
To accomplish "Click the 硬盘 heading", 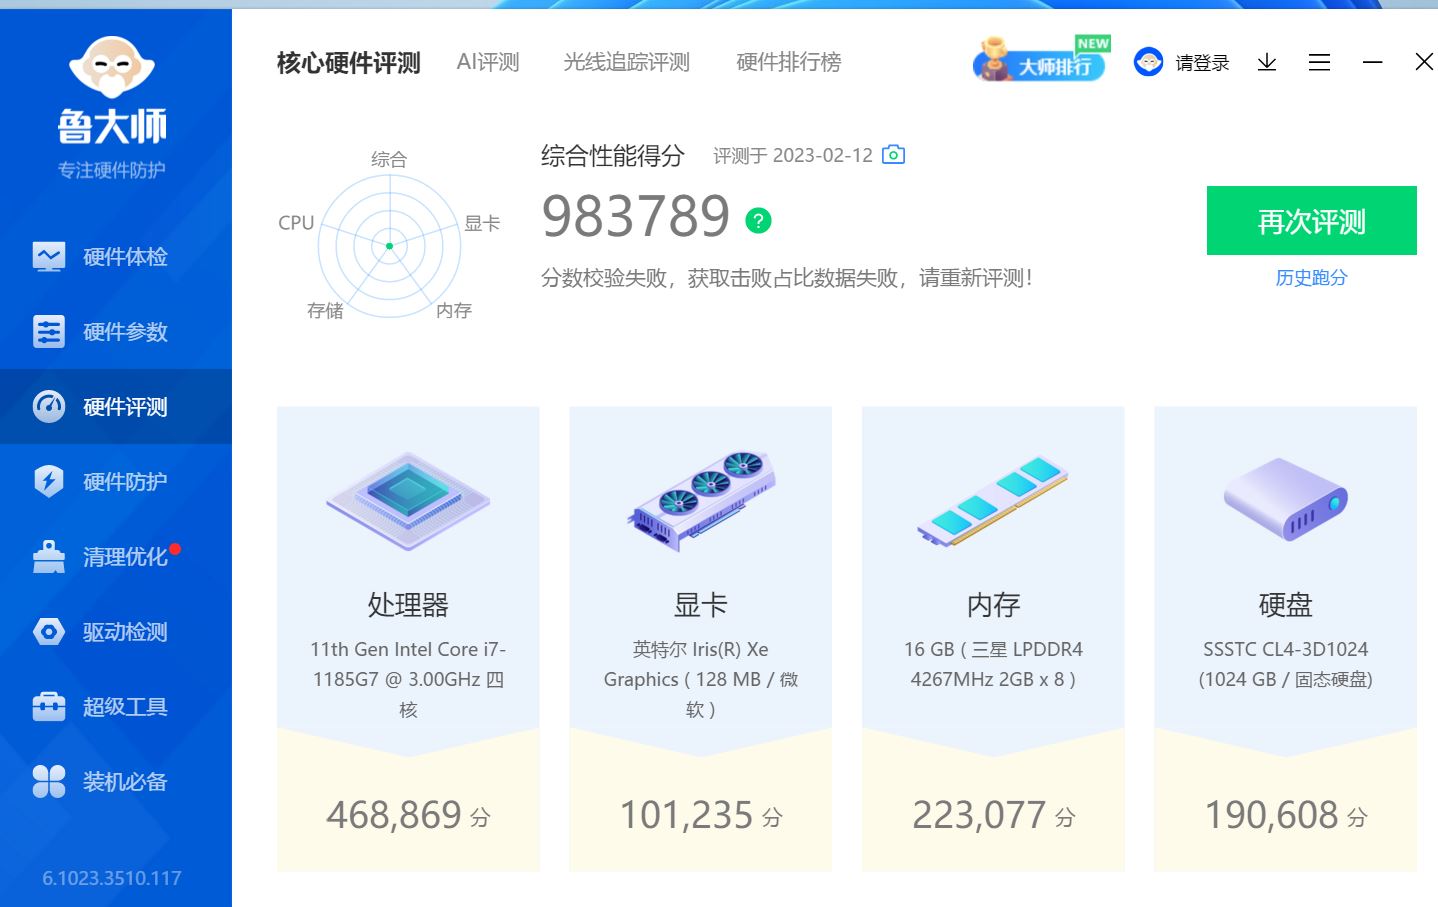I will (x=1285, y=605).
